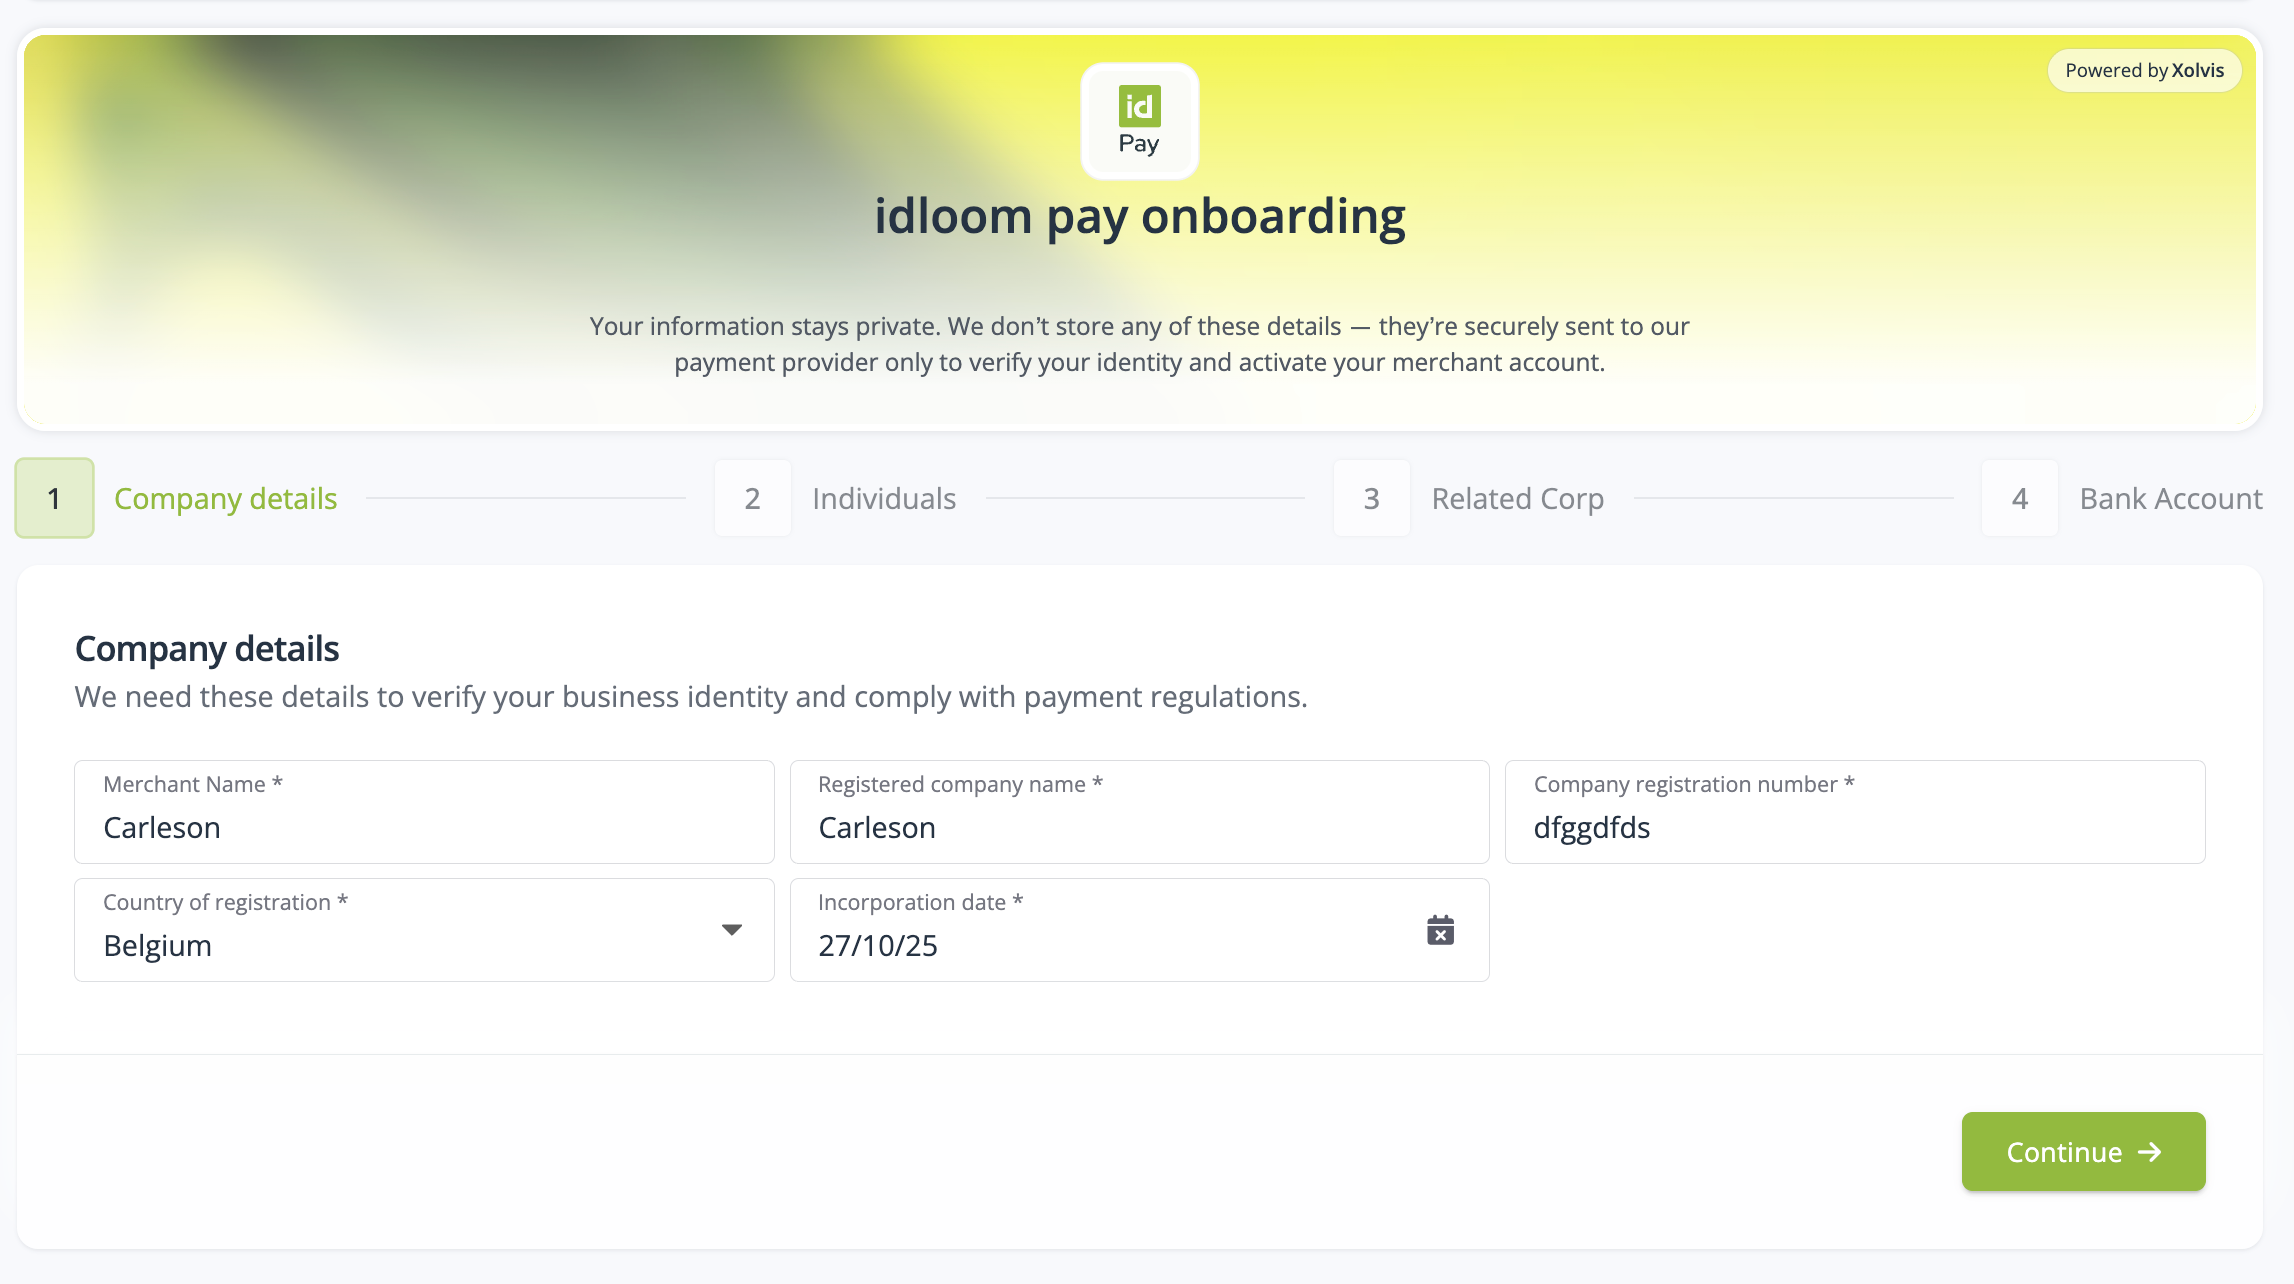Go to the Bank Account step
This screenshot has height=1284, width=2294.
click(x=2170, y=497)
